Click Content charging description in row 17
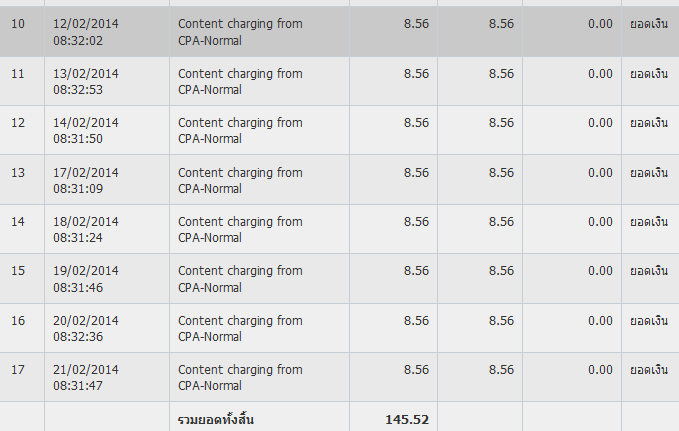This screenshot has width=679, height=431. 240,378
